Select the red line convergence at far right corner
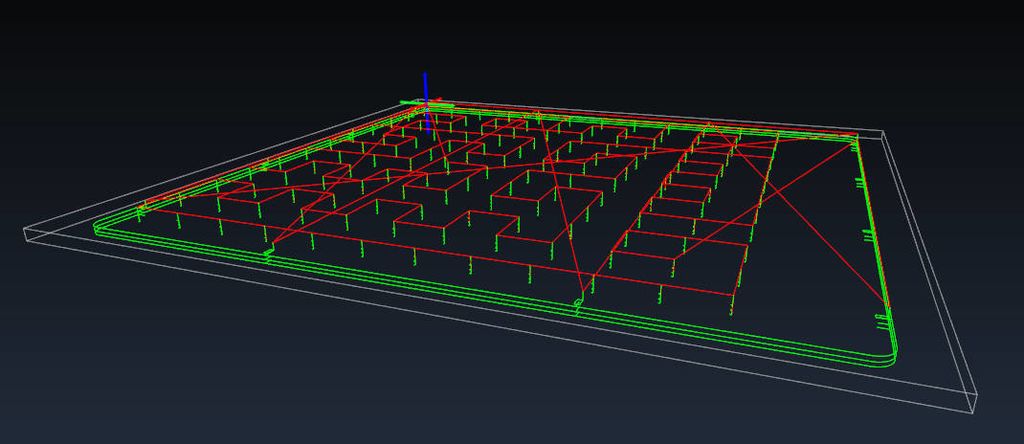Image resolution: width=1024 pixels, height=444 pixels. [x=853, y=138]
